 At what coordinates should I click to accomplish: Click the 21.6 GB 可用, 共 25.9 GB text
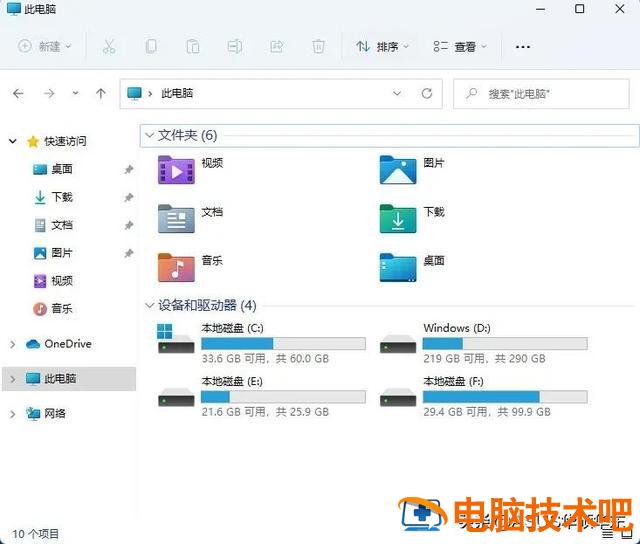click(265, 412)
